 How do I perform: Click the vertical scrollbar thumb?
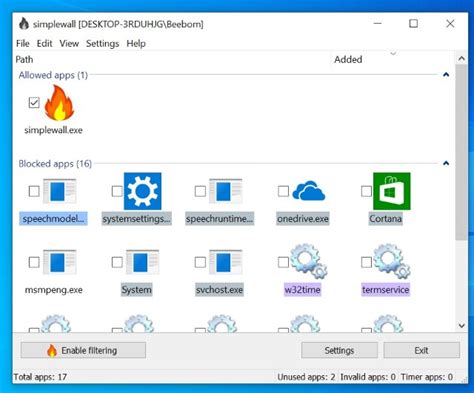coord(461,152)
